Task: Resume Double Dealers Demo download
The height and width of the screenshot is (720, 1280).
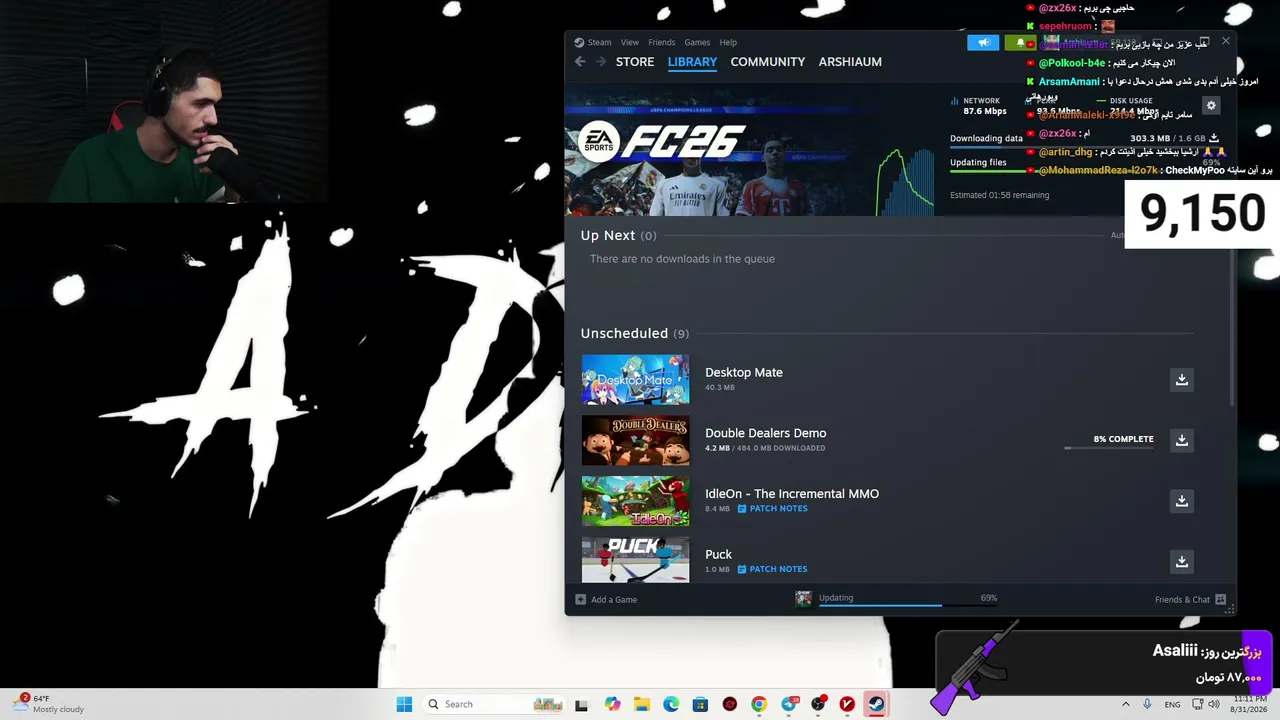Action: 1182,440
